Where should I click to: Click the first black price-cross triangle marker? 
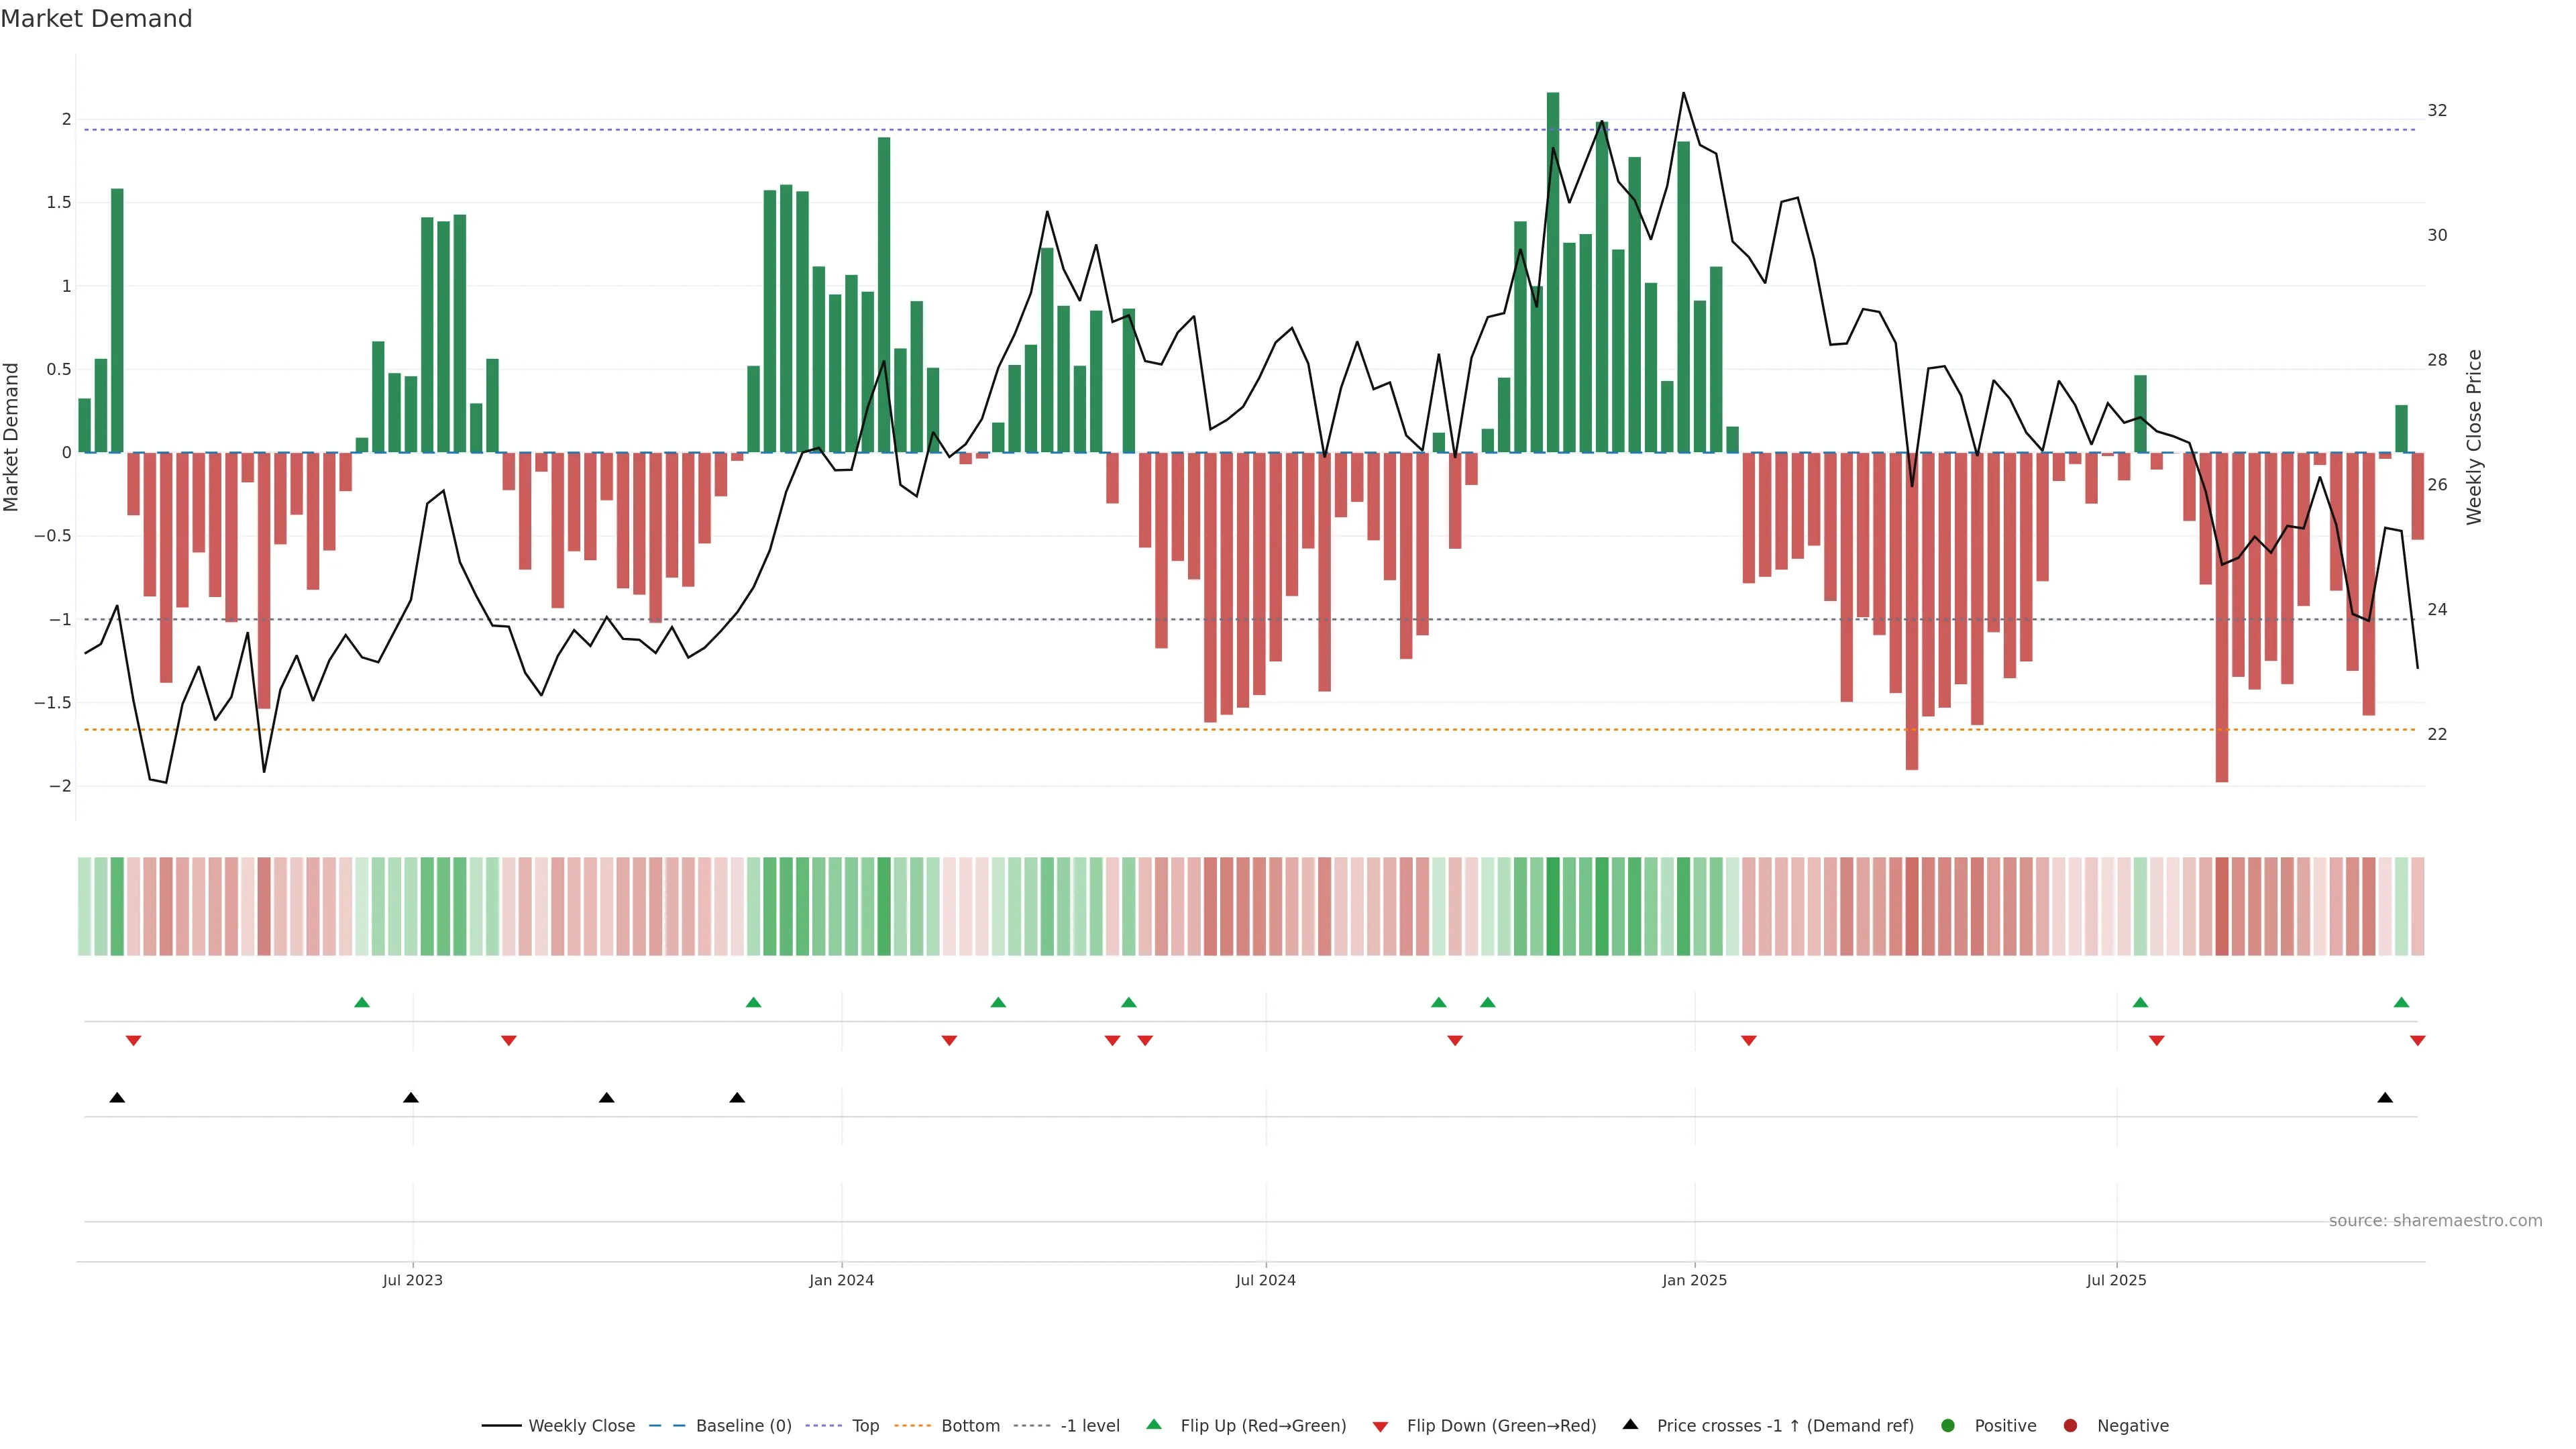point(117,1098)
